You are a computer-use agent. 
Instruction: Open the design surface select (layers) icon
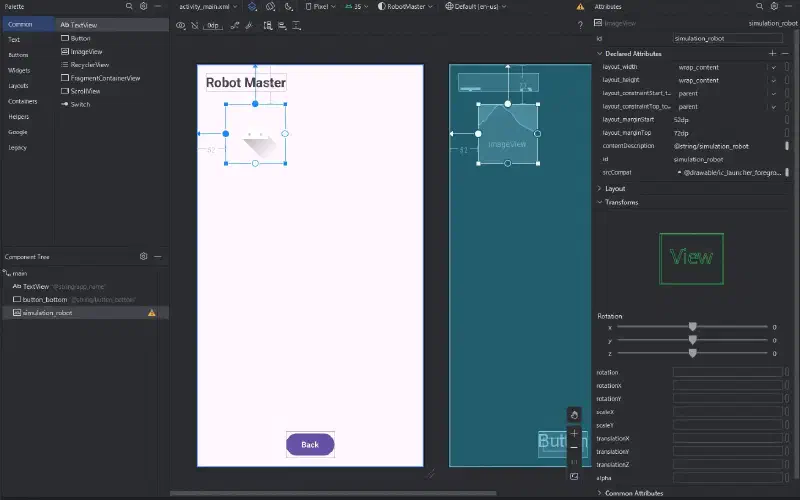252,7
